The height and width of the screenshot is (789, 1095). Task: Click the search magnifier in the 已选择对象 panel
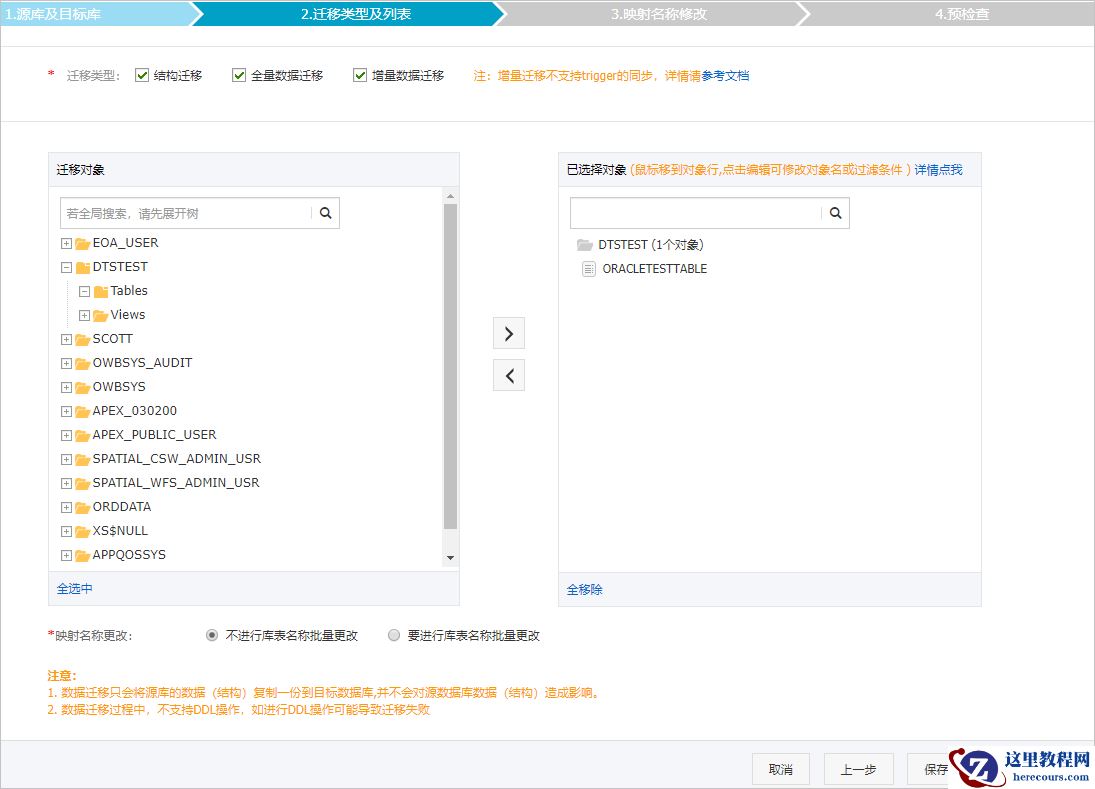click(836, 213)
